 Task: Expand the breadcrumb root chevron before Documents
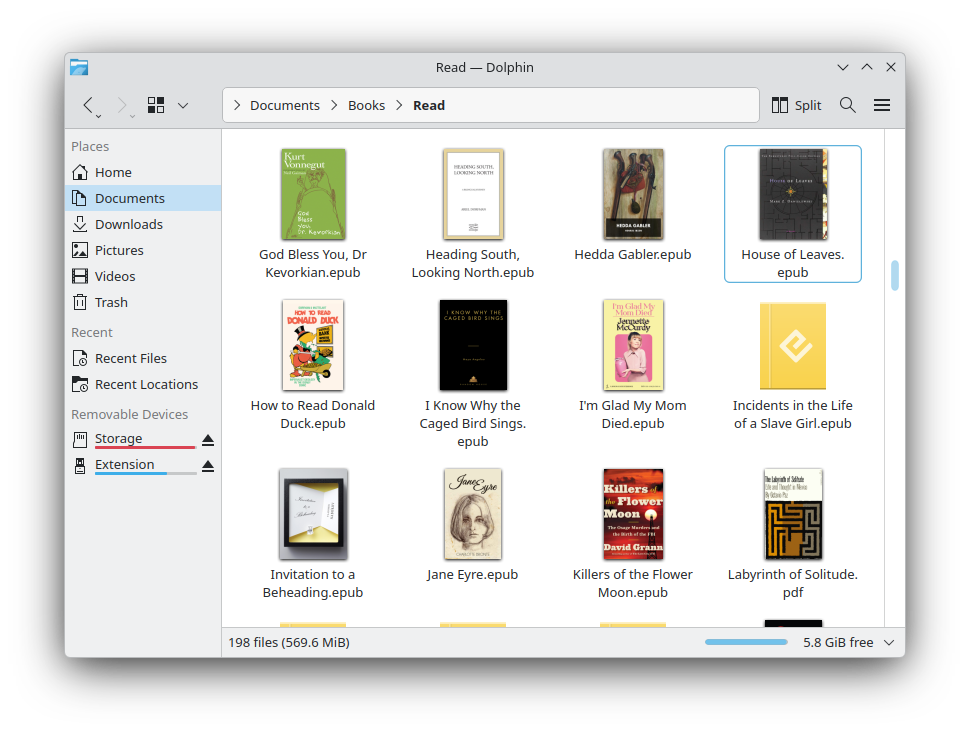pyautogui.click(x=237, y=105)
